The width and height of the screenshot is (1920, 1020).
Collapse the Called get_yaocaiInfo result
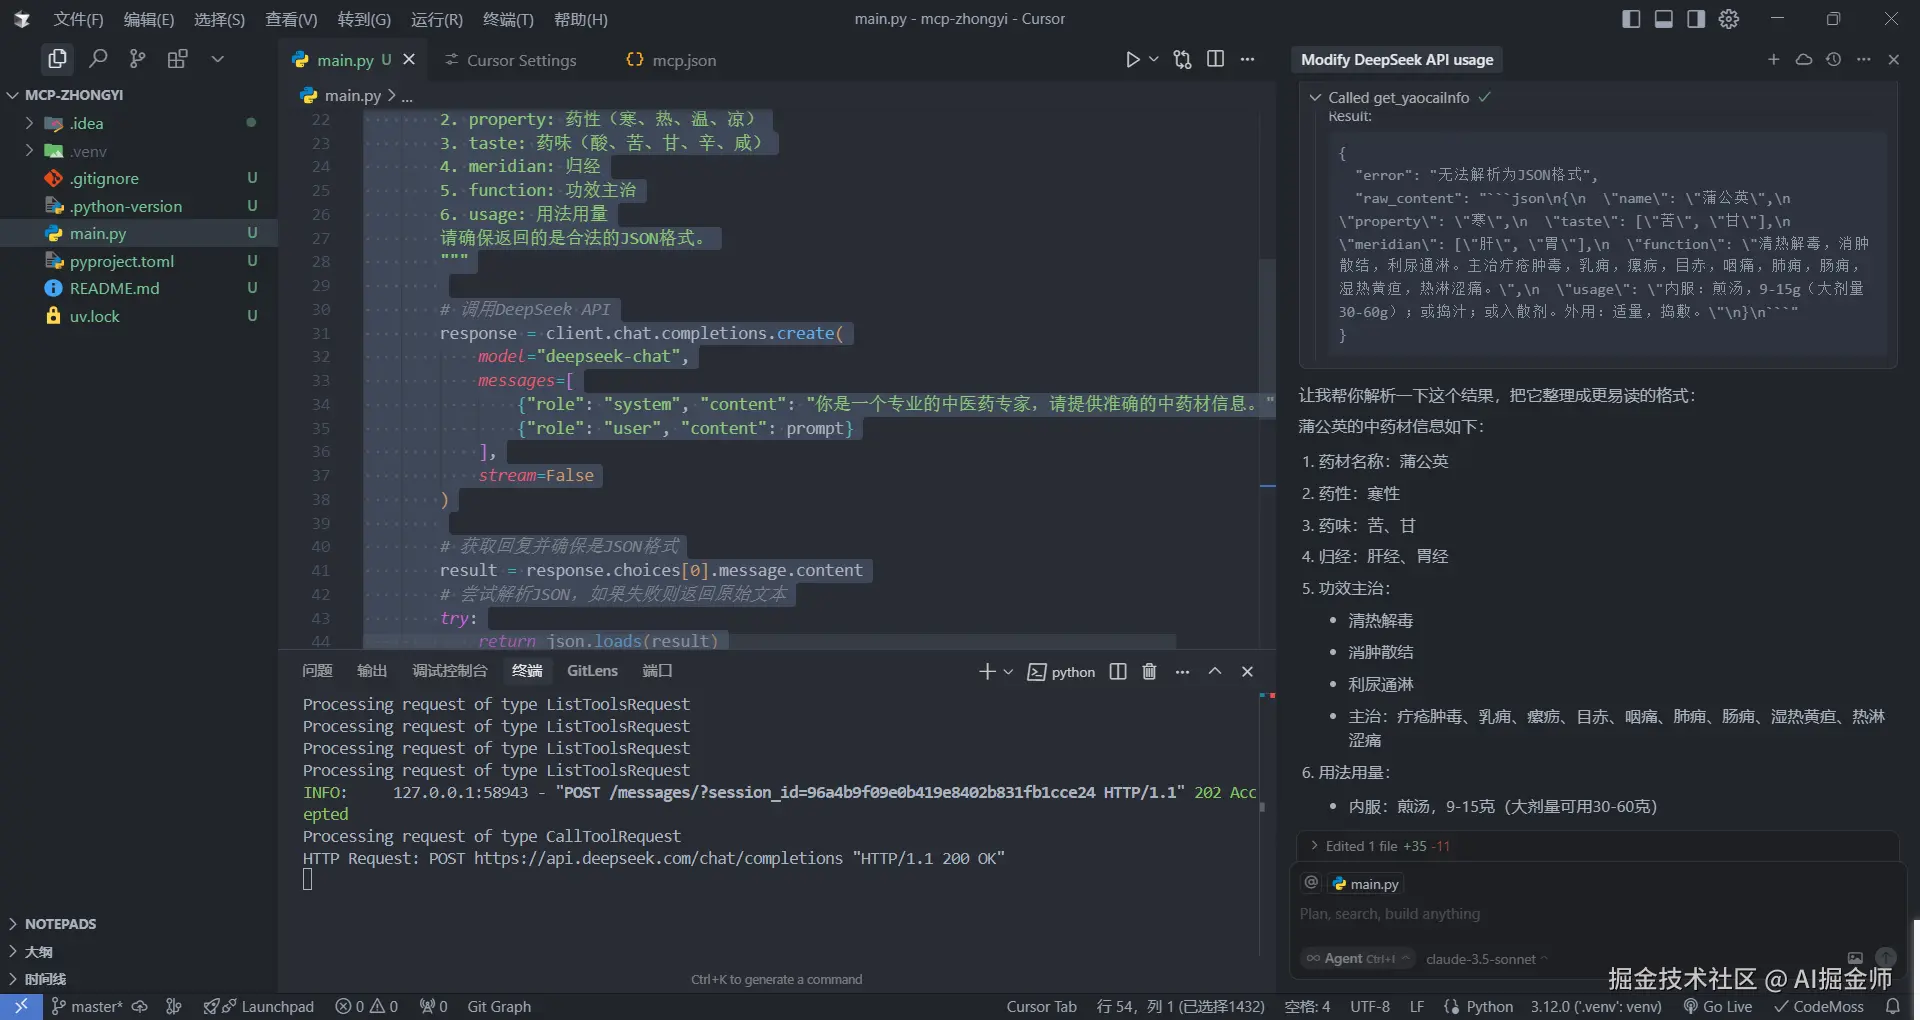pyautogui.click(x=1400, y=97)
